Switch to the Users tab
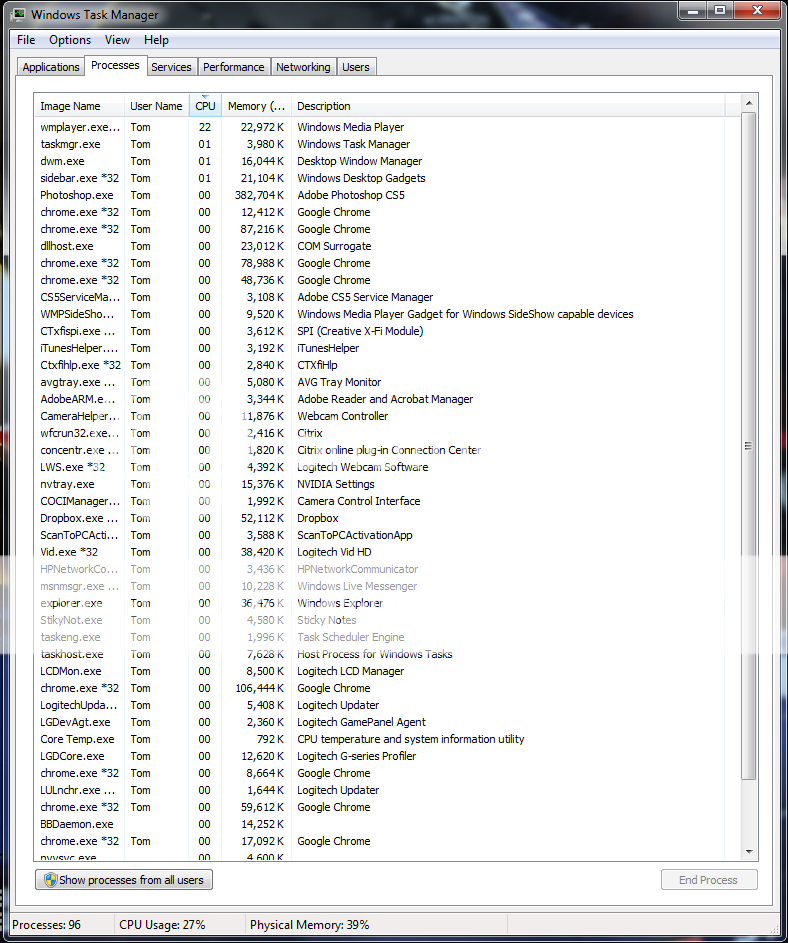This screenshot has width=788, height=943. coord(356,67)
